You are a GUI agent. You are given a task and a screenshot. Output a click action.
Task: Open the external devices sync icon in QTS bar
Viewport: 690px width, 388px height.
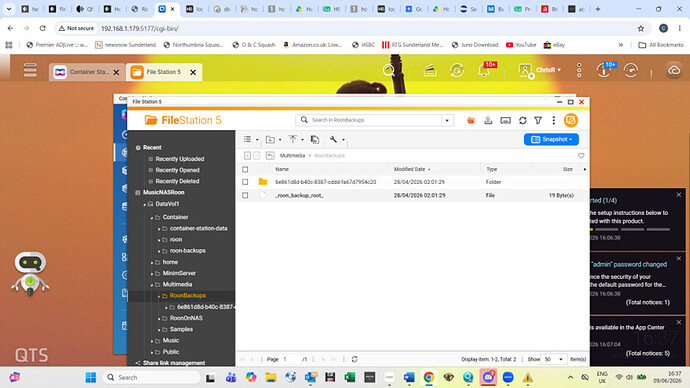pos(457,70)
